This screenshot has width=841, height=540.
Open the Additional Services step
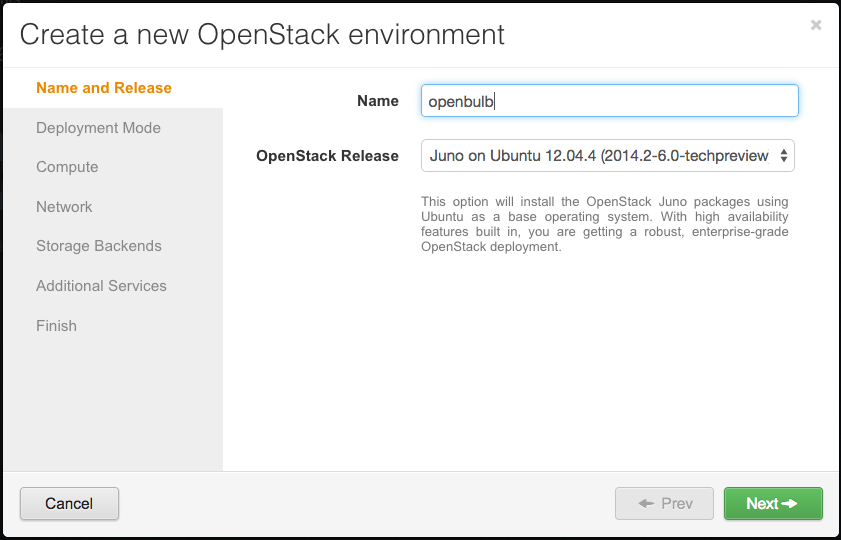[x=101, y=286]
